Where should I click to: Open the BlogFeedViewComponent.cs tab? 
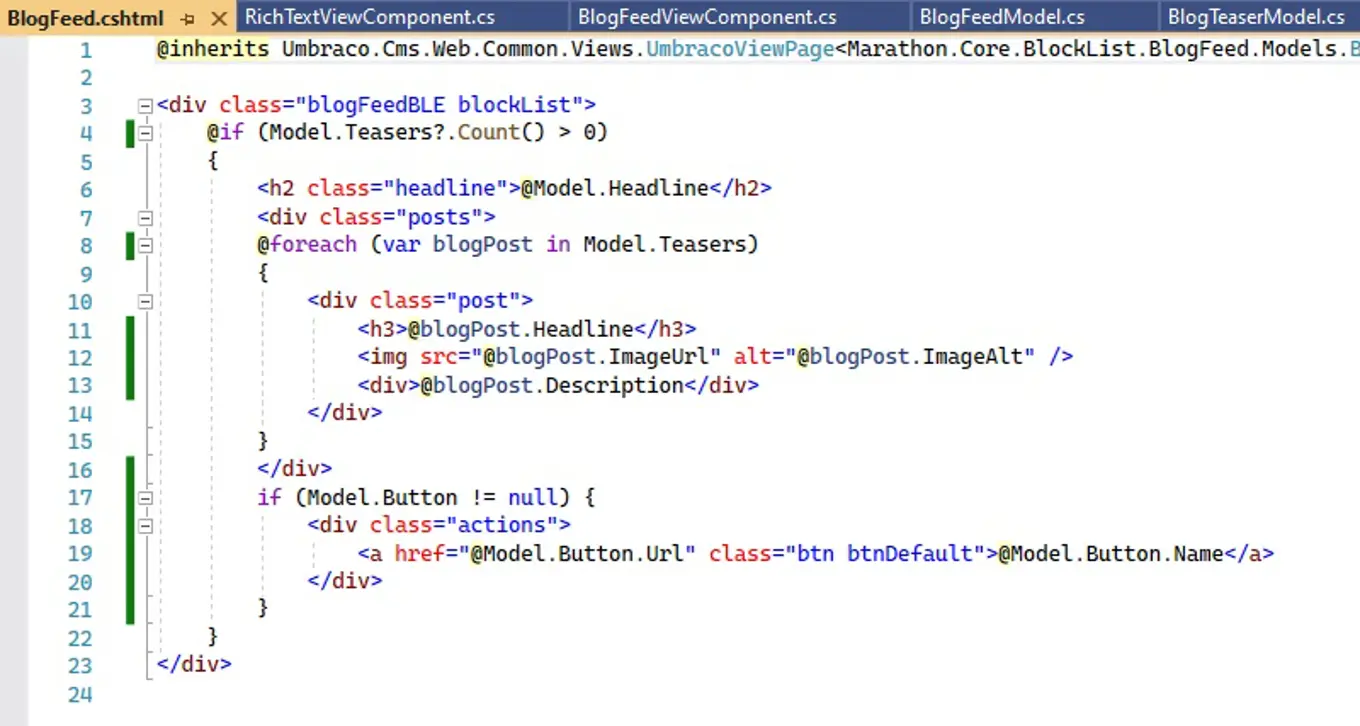pos(707,16)
